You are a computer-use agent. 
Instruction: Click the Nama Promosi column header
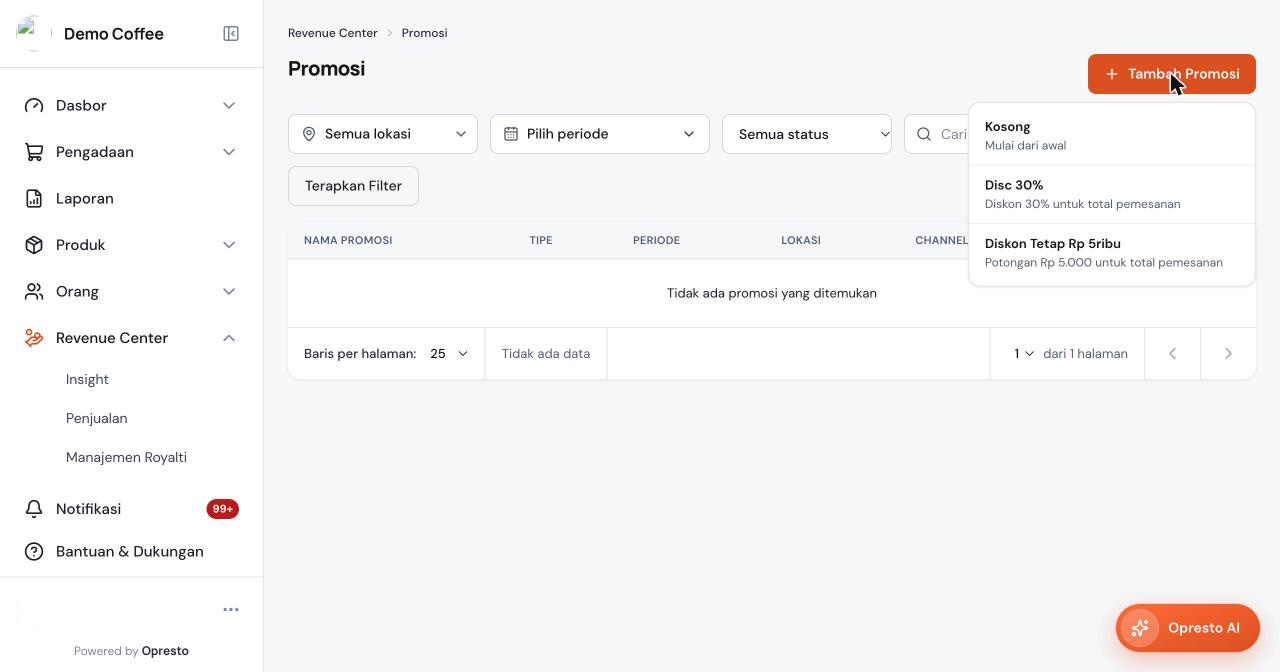click(x=348, y=240)
